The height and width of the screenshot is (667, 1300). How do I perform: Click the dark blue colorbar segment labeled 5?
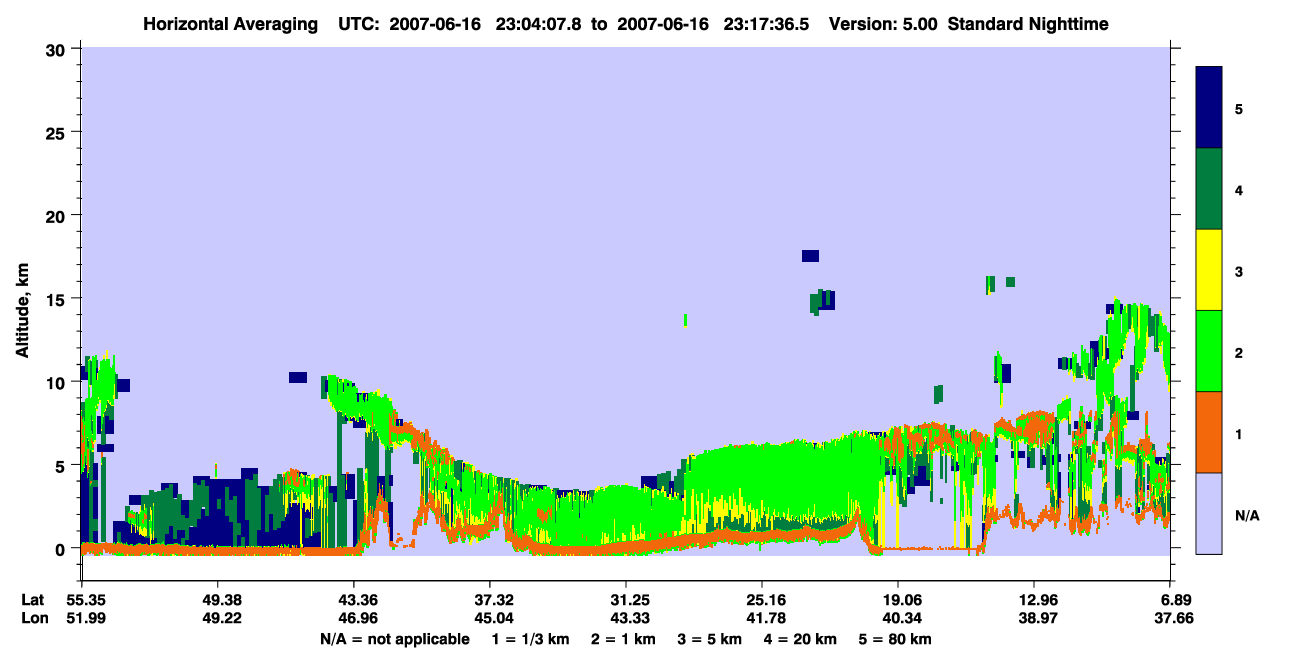tap(1209, 107)
